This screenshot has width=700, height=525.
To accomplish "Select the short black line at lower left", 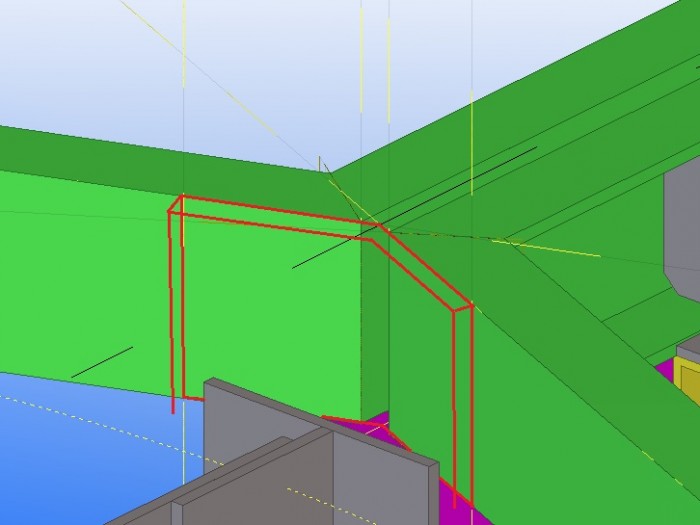I will pyautogui.click(x=102, y=362).
